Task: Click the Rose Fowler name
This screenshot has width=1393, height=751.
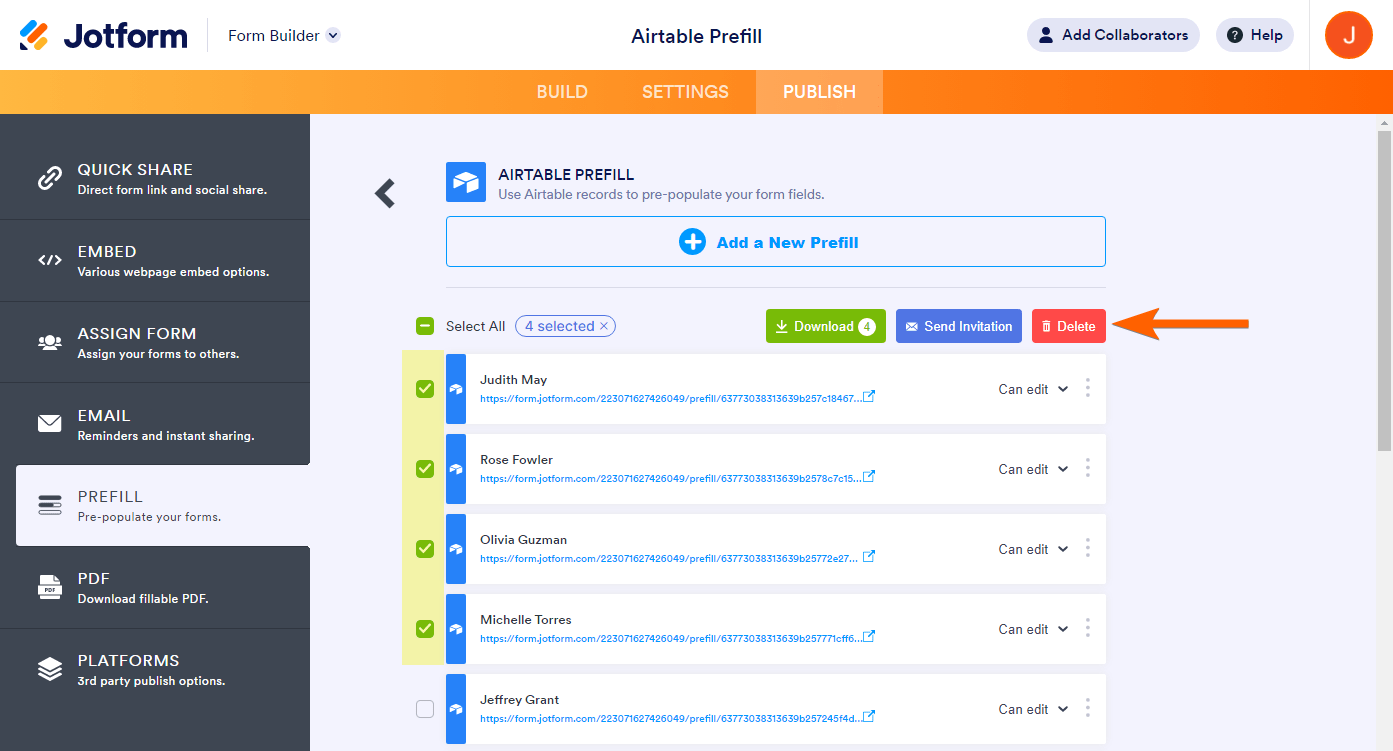Action: pyautogui.click(x=516, y=460)
